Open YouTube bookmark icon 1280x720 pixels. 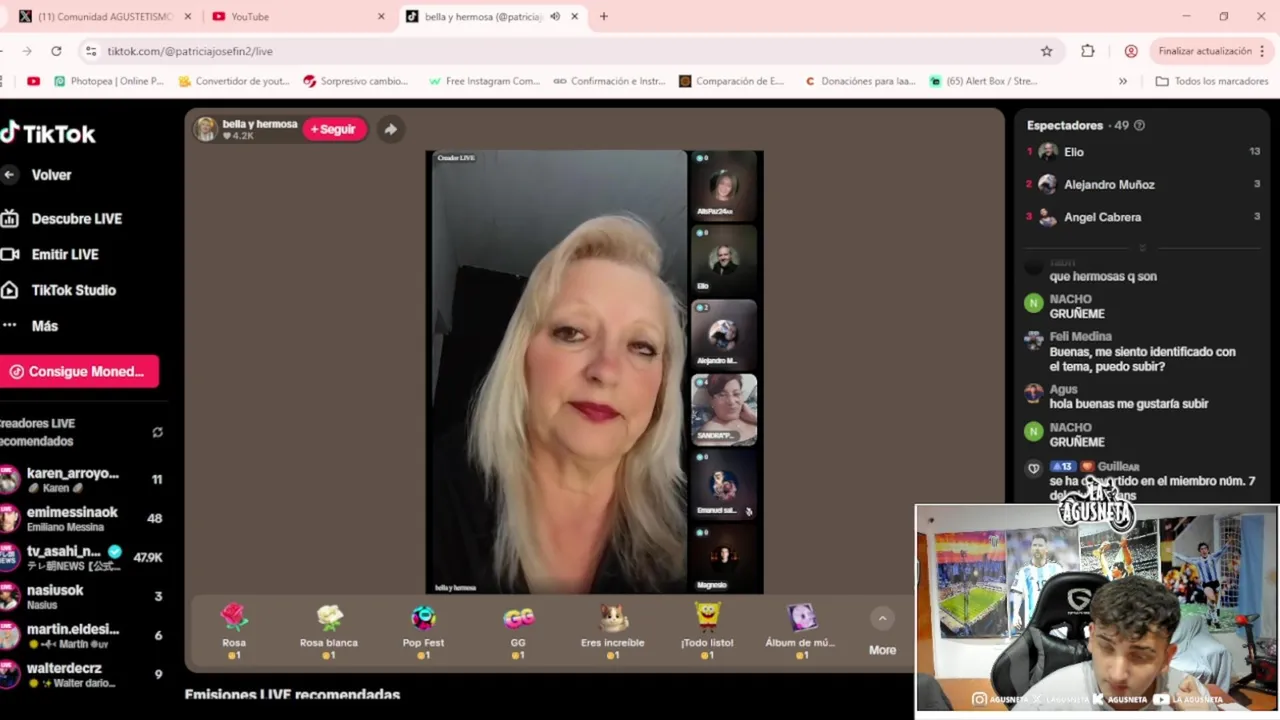click(34, 81)
